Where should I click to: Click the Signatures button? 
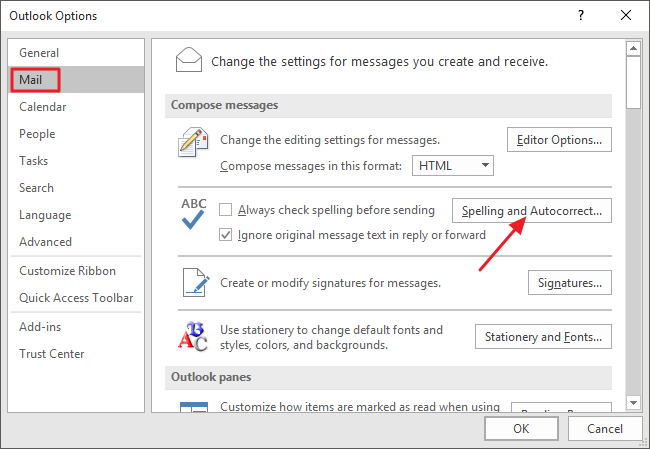coord(570,283)
